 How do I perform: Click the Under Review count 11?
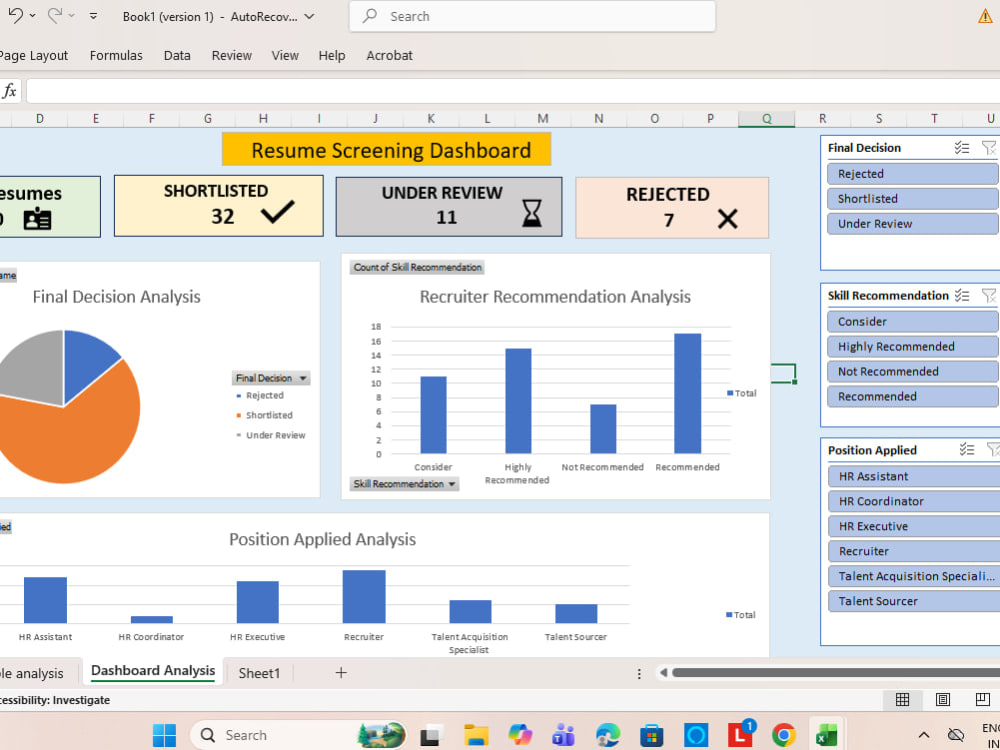pos(446,217)
